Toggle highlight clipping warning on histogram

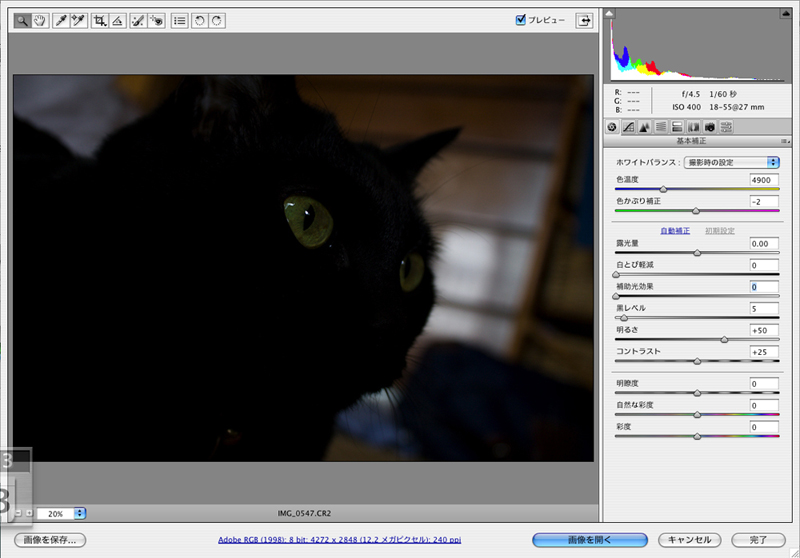point(786,14)
